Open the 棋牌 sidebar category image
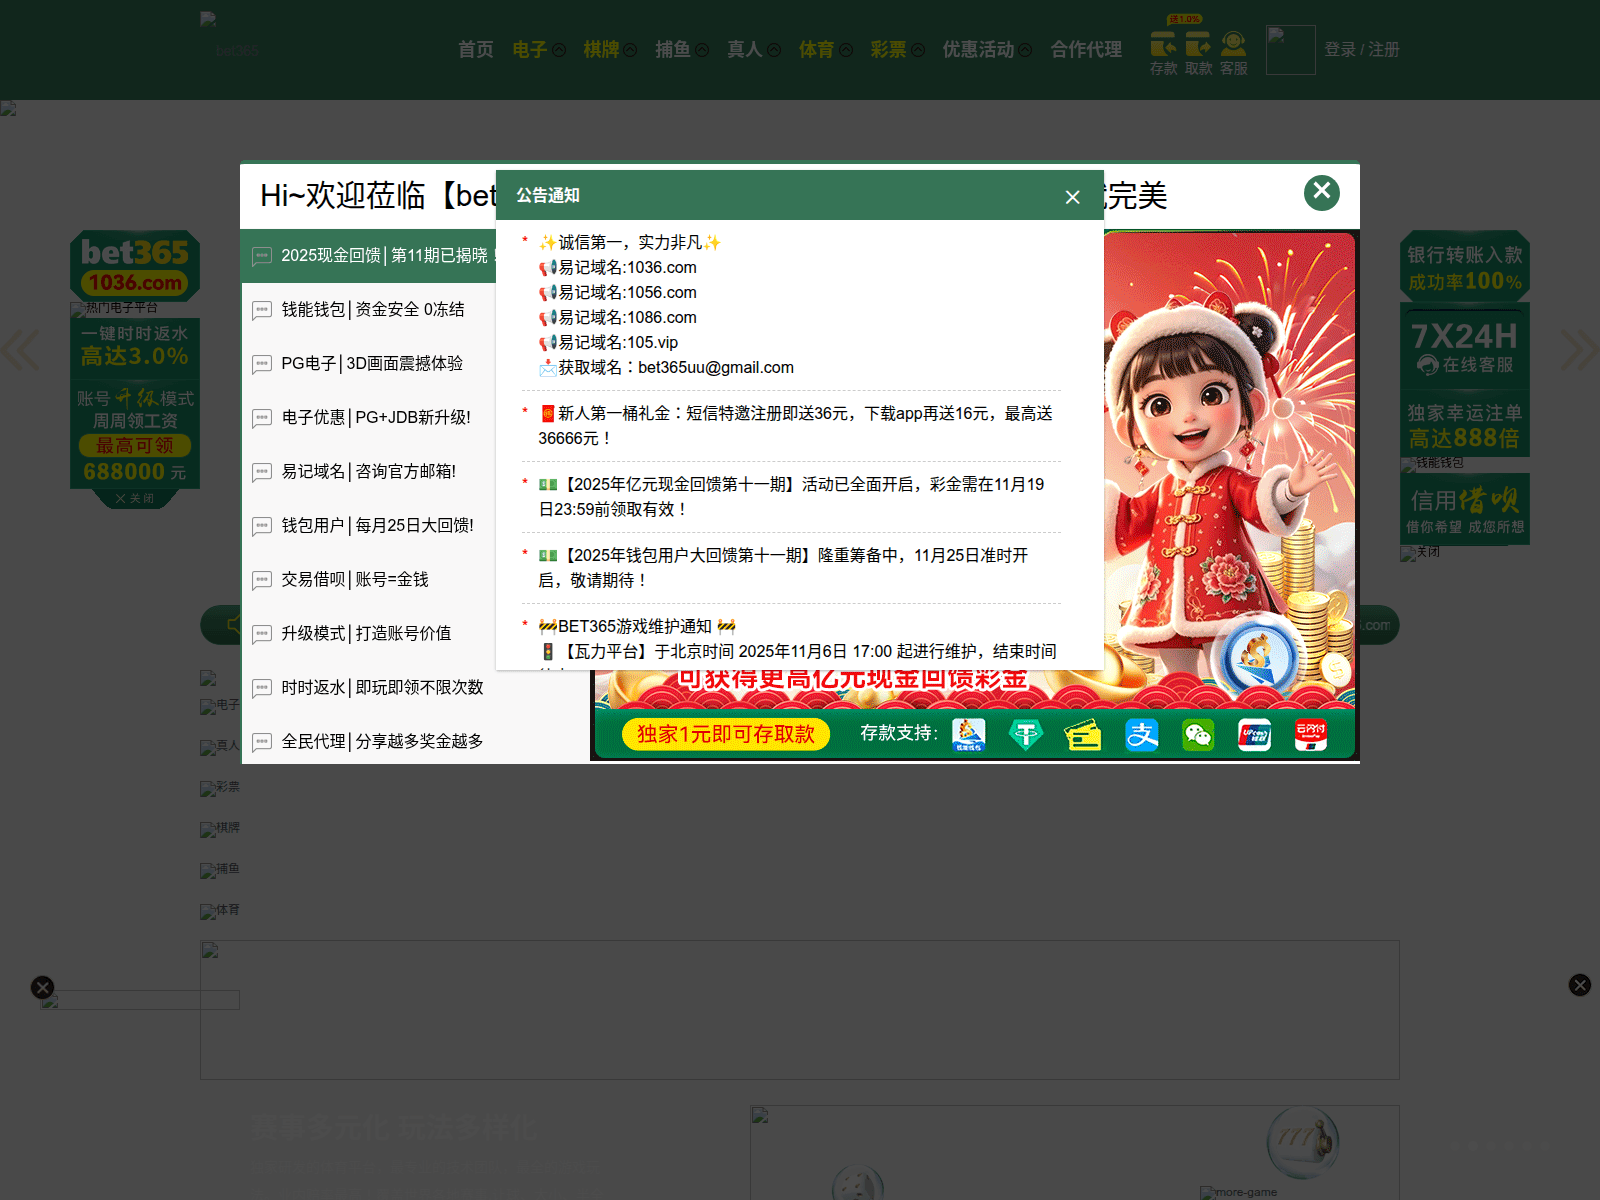This screenshot has width=1600, height=1200. (220, 829)
